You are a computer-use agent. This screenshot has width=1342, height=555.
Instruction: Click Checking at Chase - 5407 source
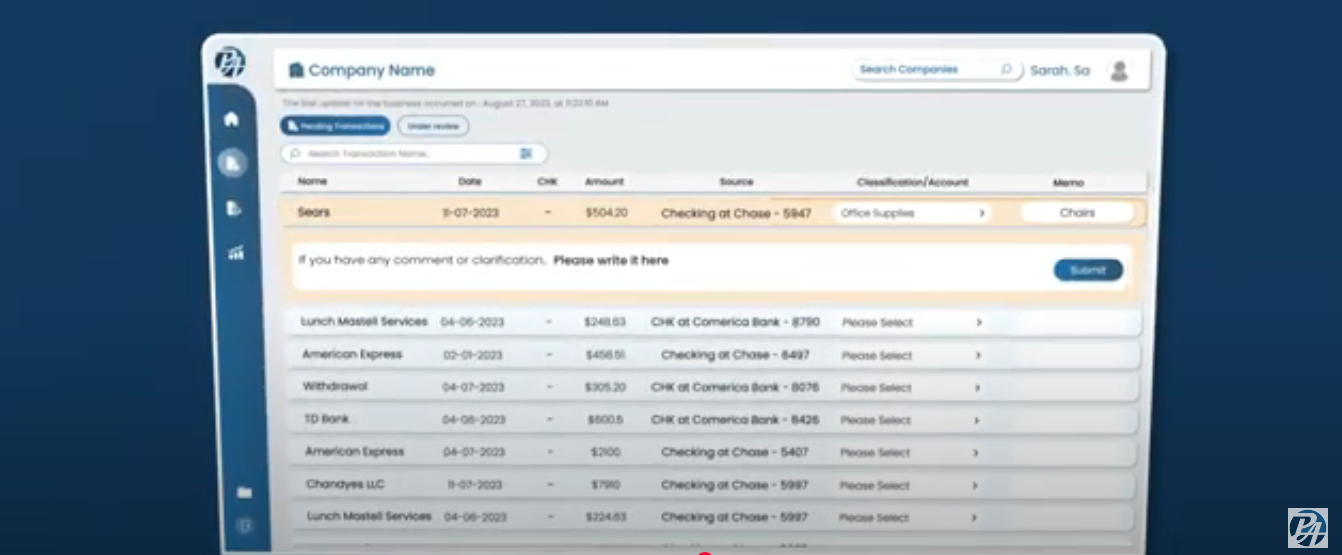[735, 452]
